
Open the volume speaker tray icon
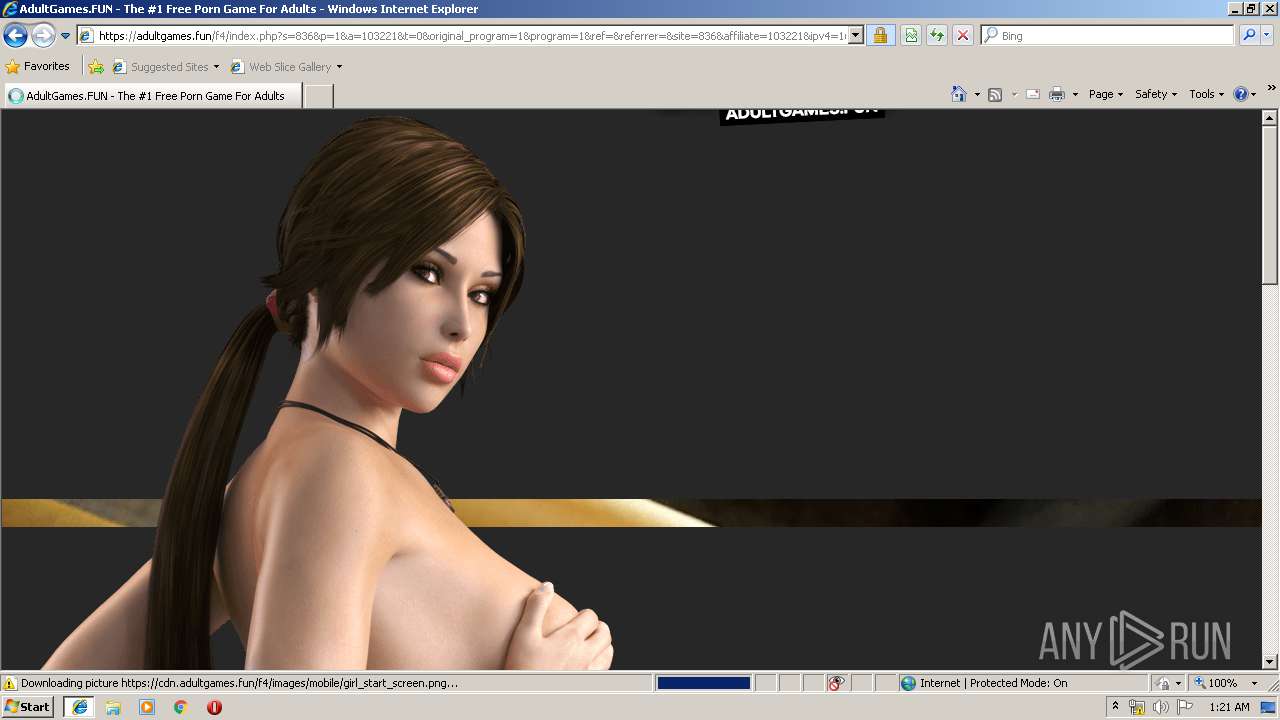[x=1160, y=707]
